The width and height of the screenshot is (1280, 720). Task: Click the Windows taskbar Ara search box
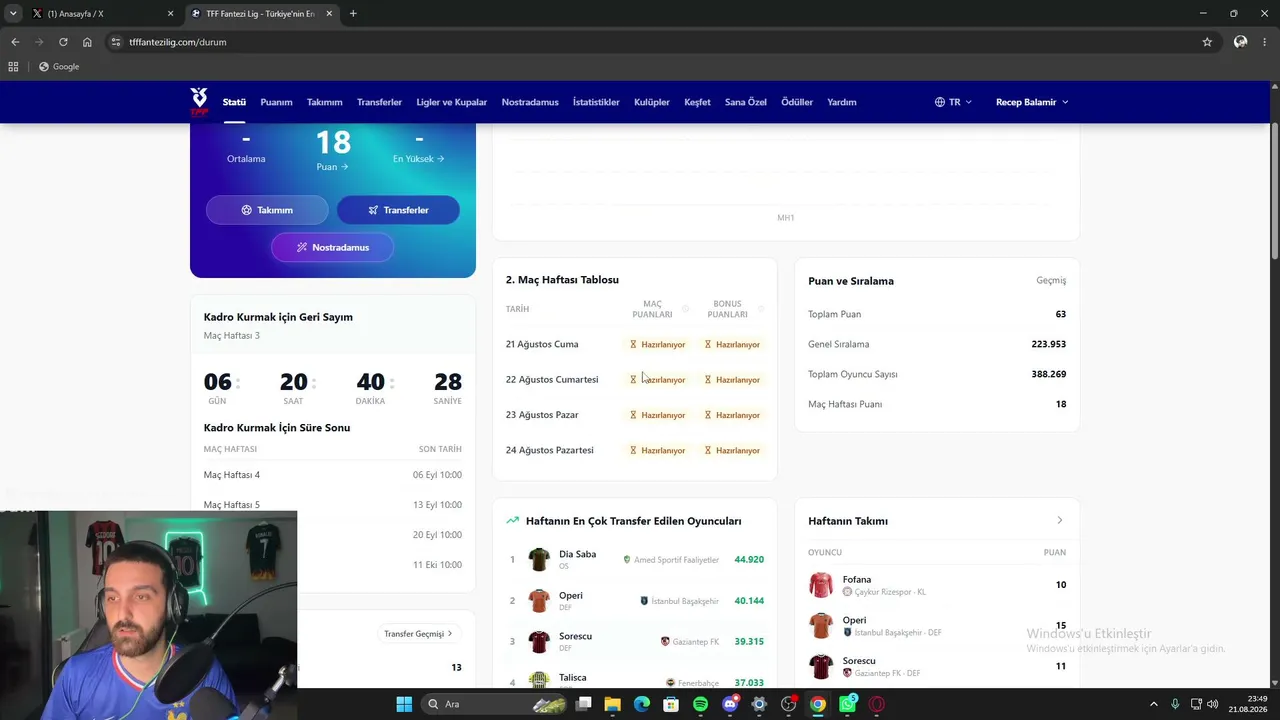492,704
